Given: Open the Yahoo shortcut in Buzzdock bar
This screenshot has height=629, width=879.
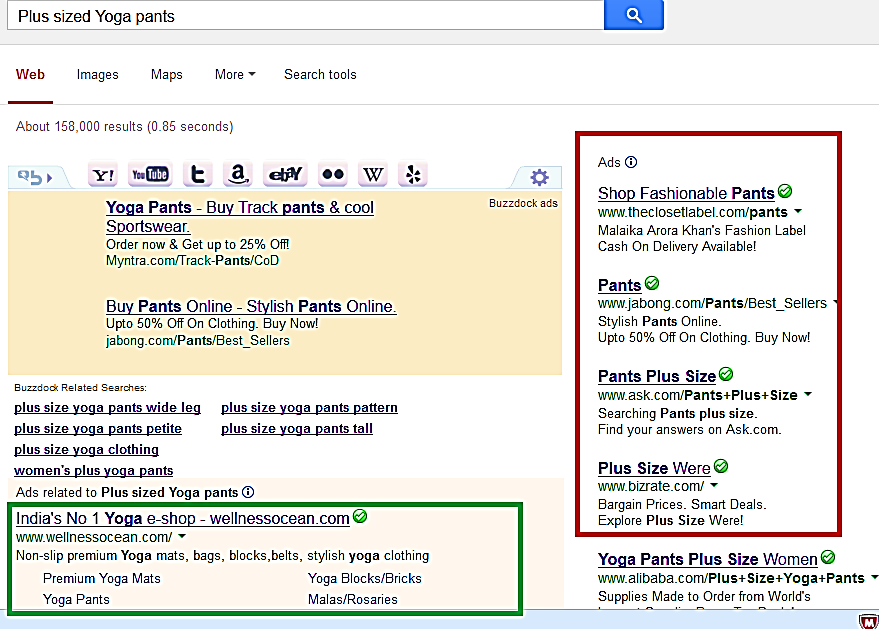Looking at the screenshot, I should point(103,175).
